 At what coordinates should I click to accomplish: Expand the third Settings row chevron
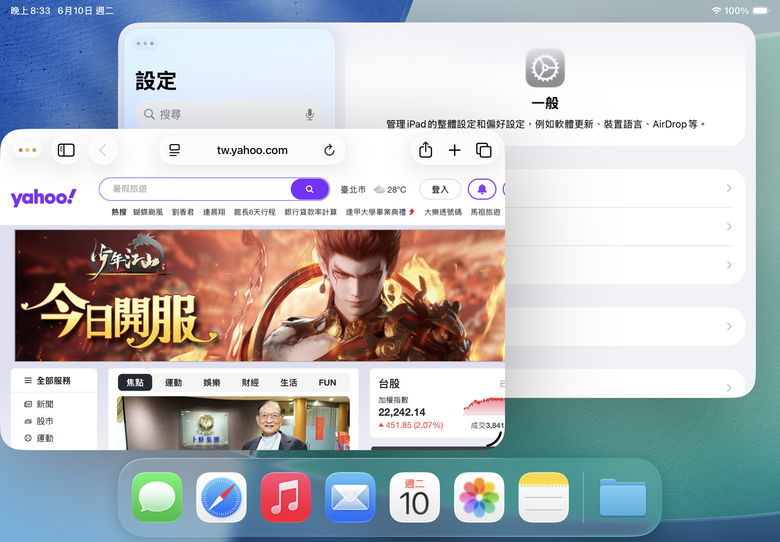[729, 265]
